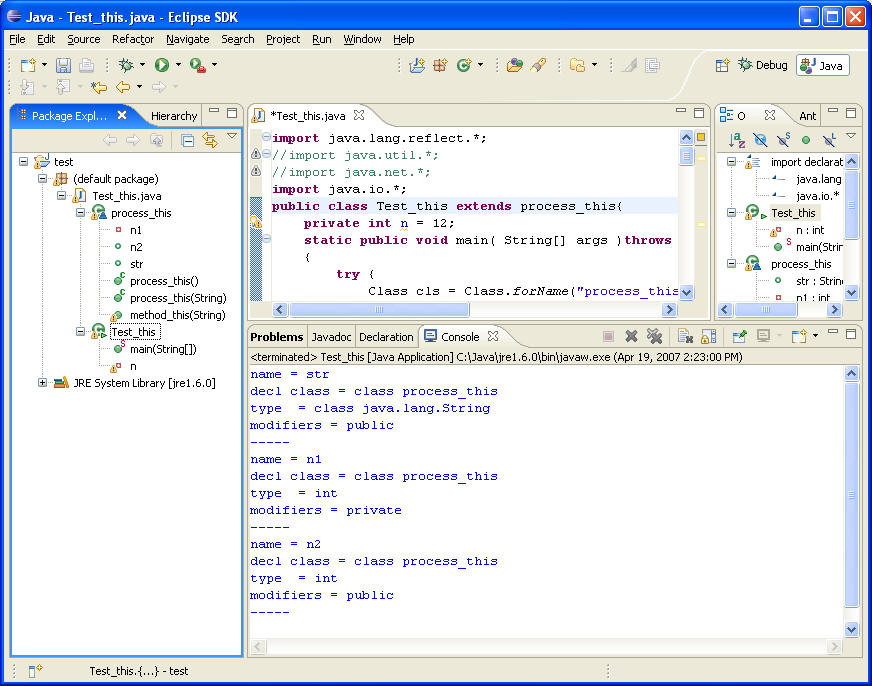Open the Refactor menu

click(133, 39)
